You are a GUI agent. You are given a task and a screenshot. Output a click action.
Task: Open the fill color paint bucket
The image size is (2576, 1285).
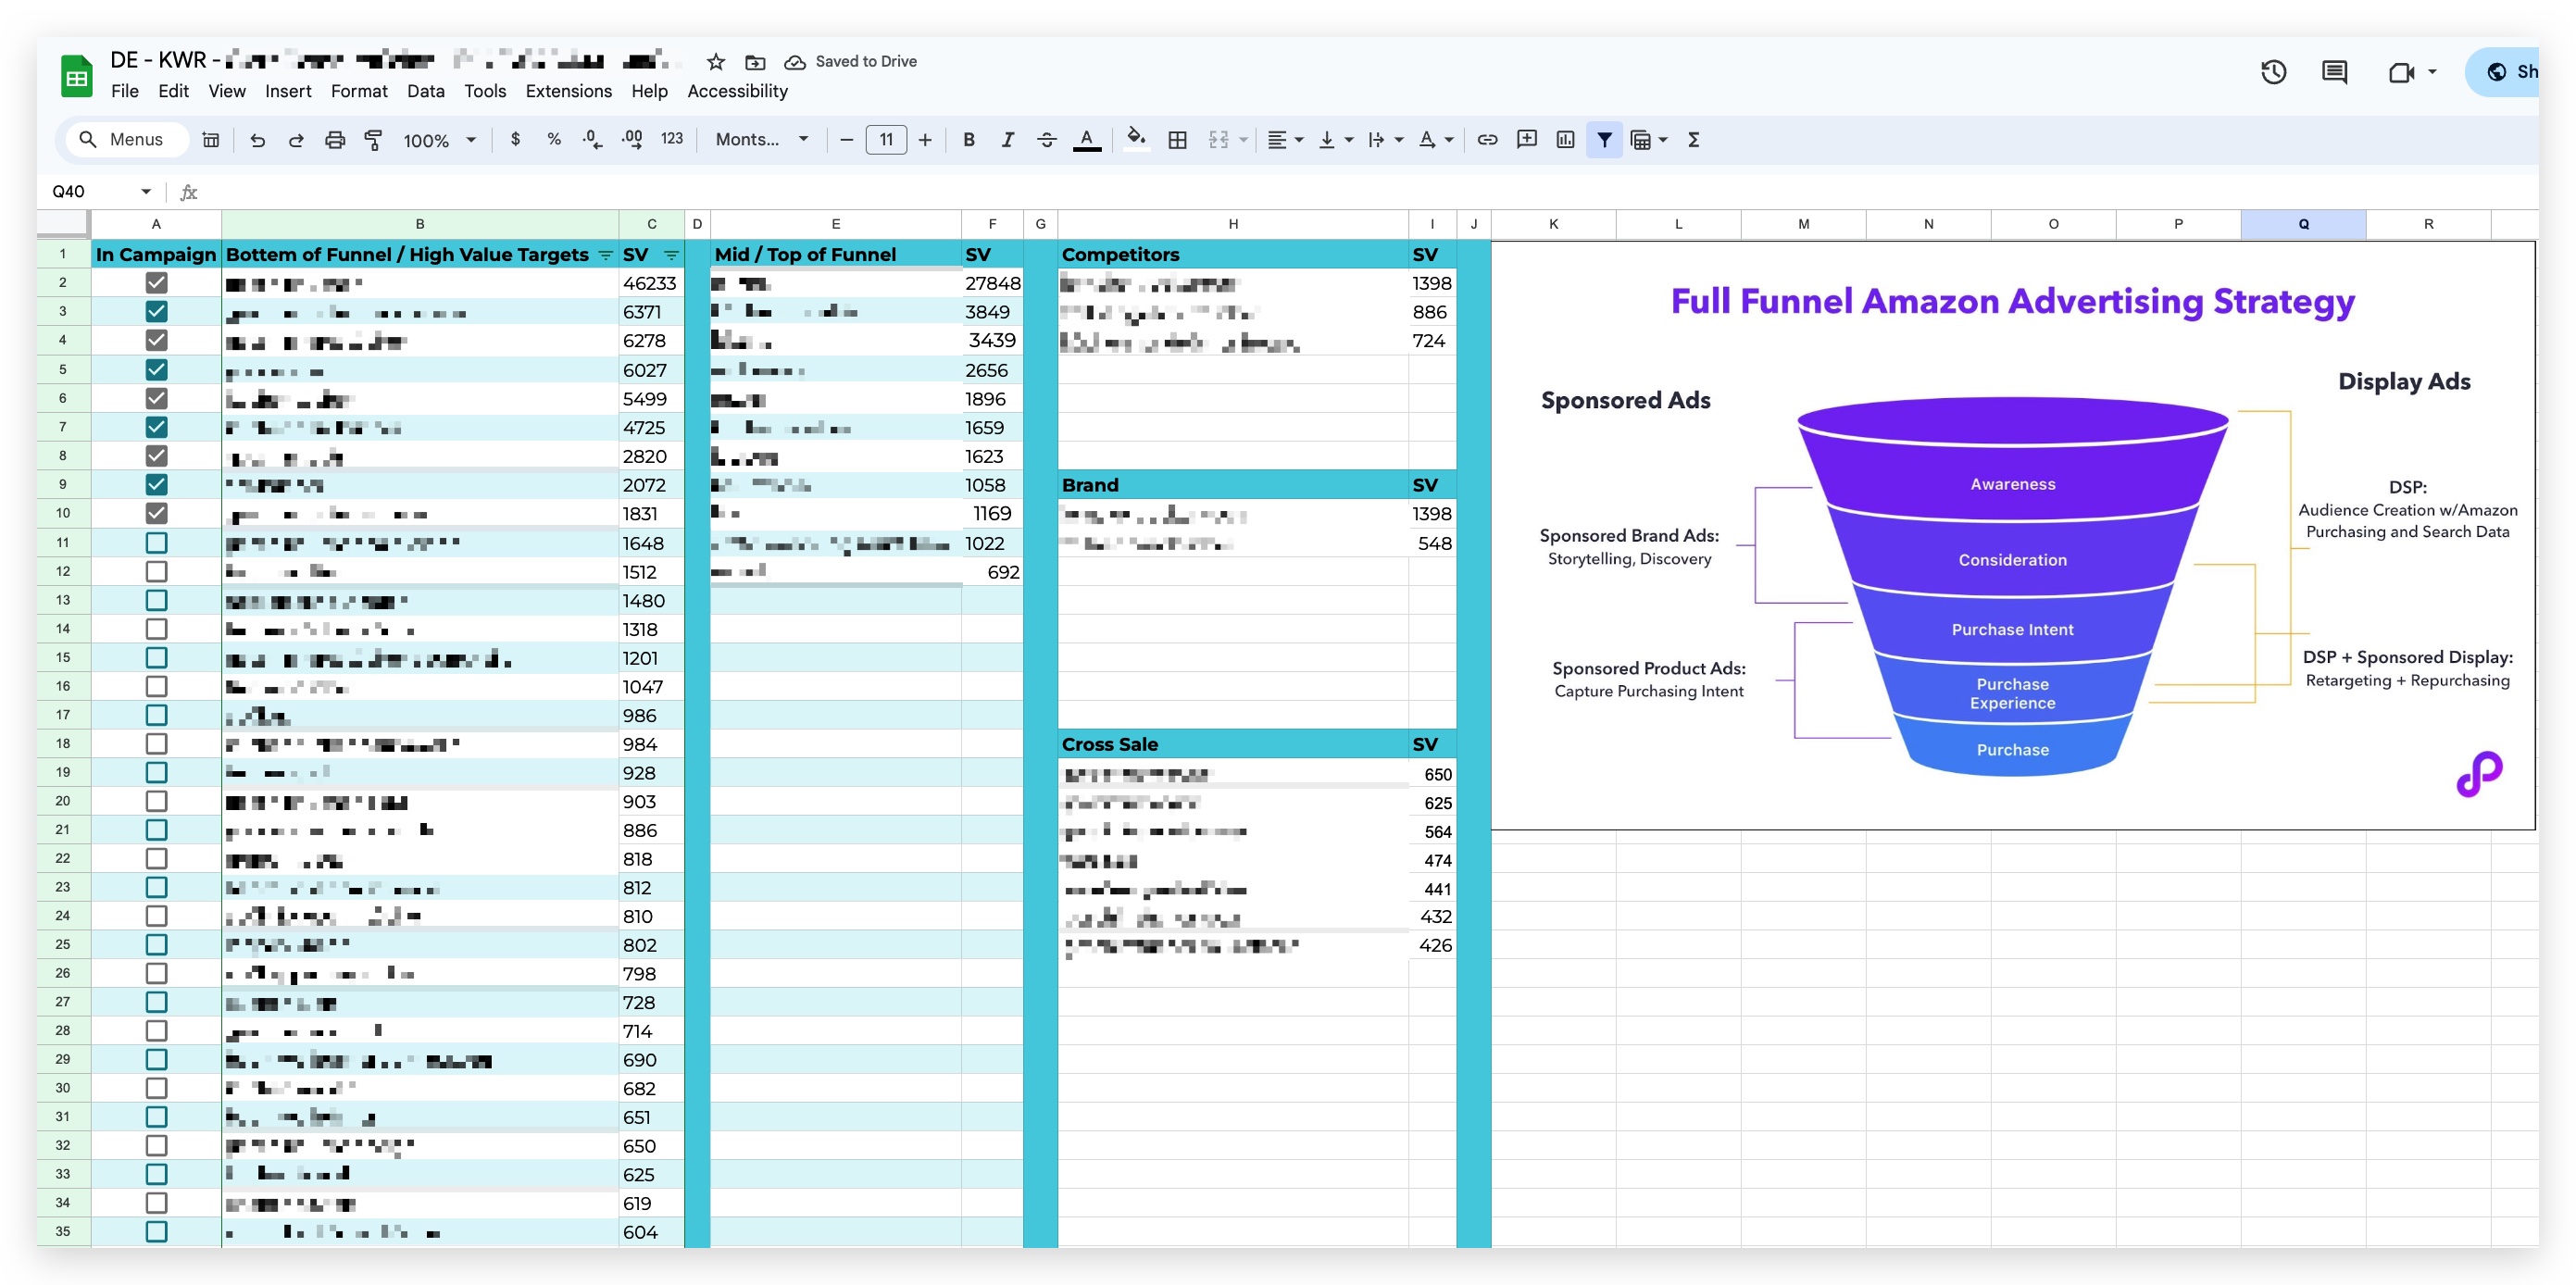1136,140
